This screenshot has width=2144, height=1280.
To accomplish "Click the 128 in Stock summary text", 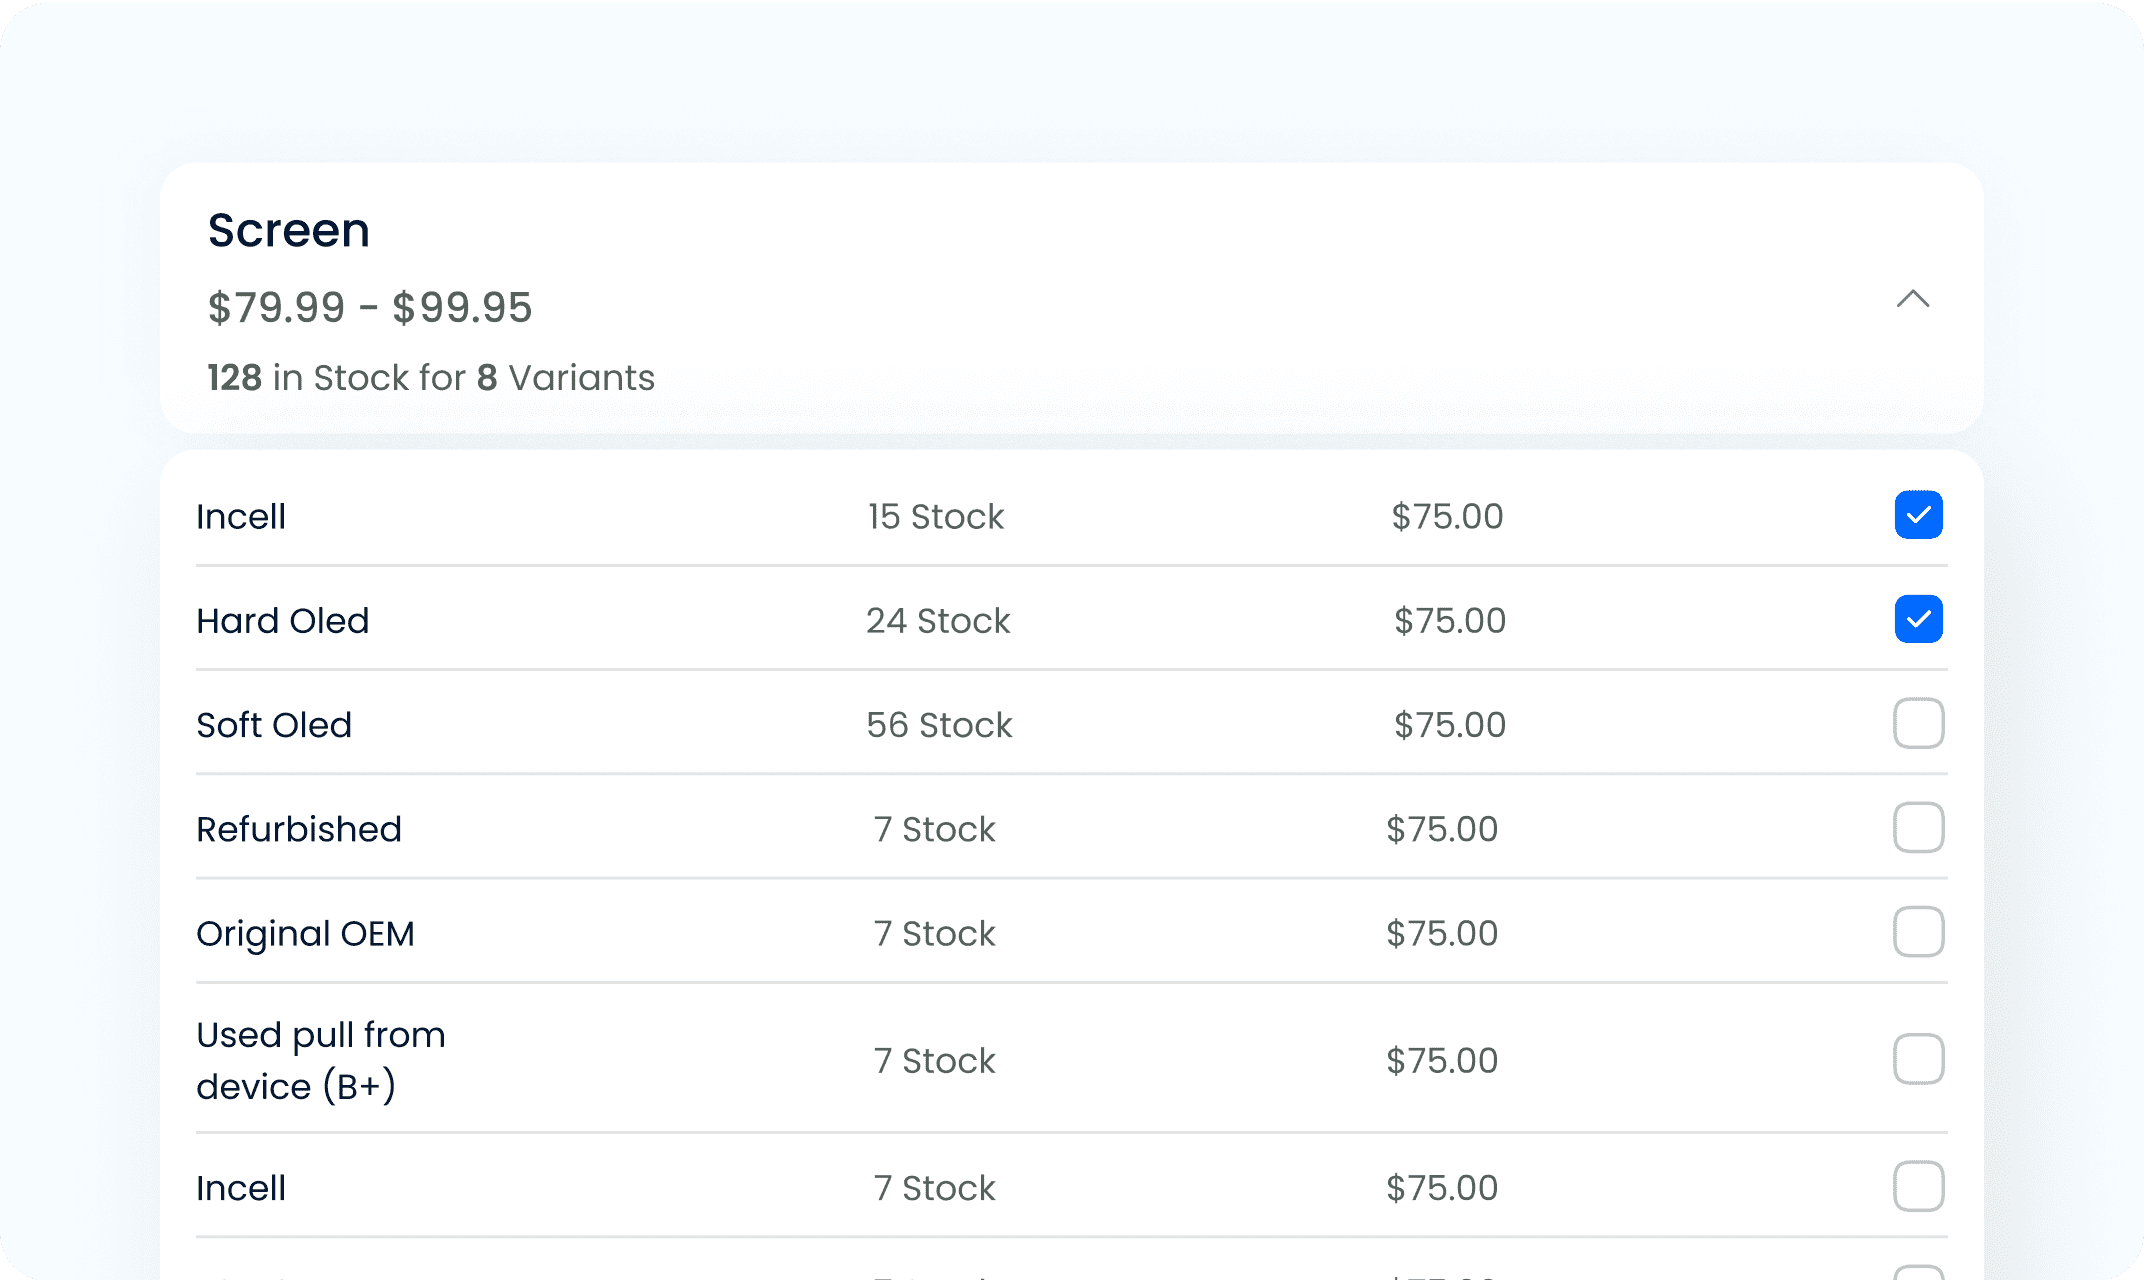I will (431, 378).
